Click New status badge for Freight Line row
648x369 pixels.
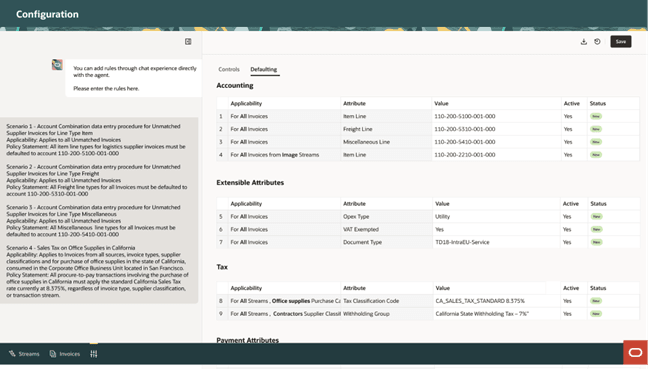[x=596, y=129]
